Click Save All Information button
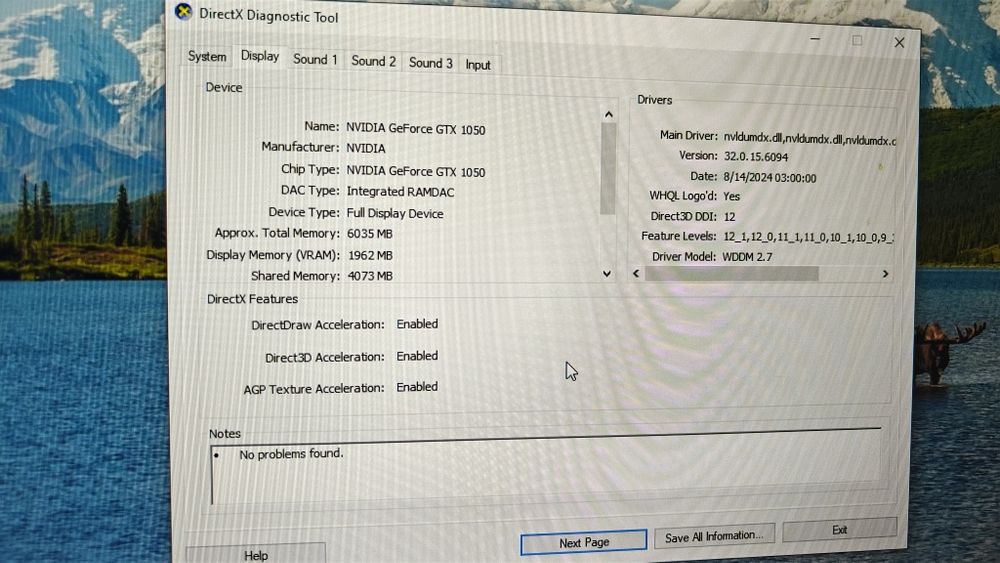Viewport: 1000px width, 563px height. pyautogui.click(x=714, y=536)
